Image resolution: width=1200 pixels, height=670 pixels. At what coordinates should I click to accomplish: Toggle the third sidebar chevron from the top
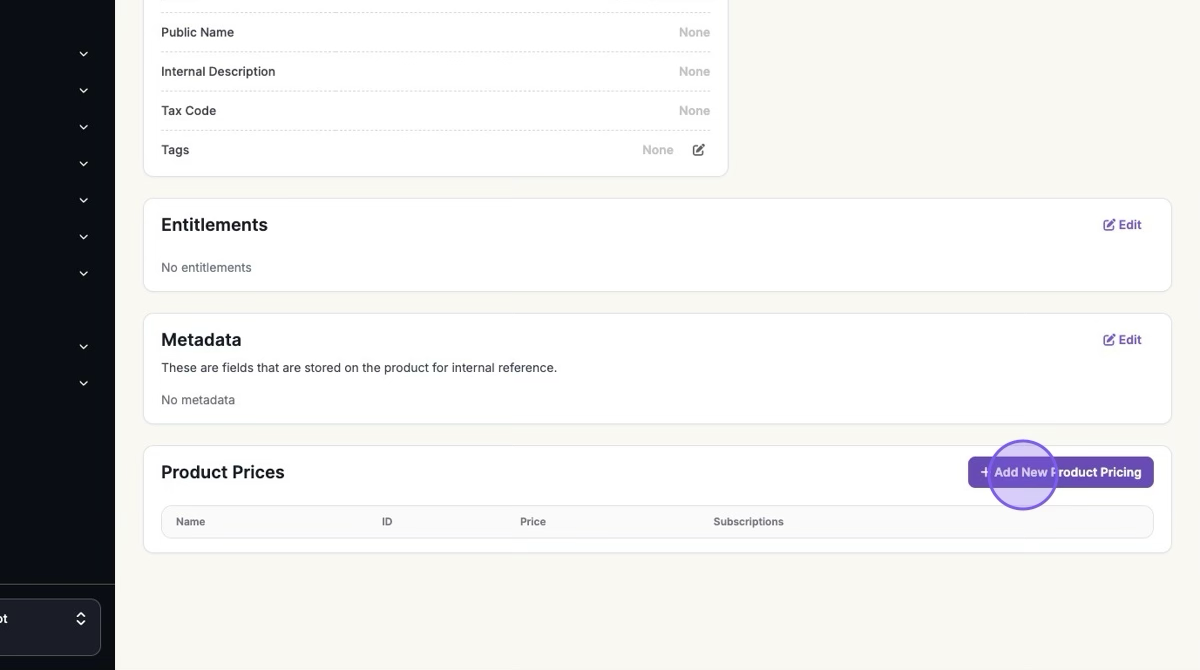tap(84, 127)
